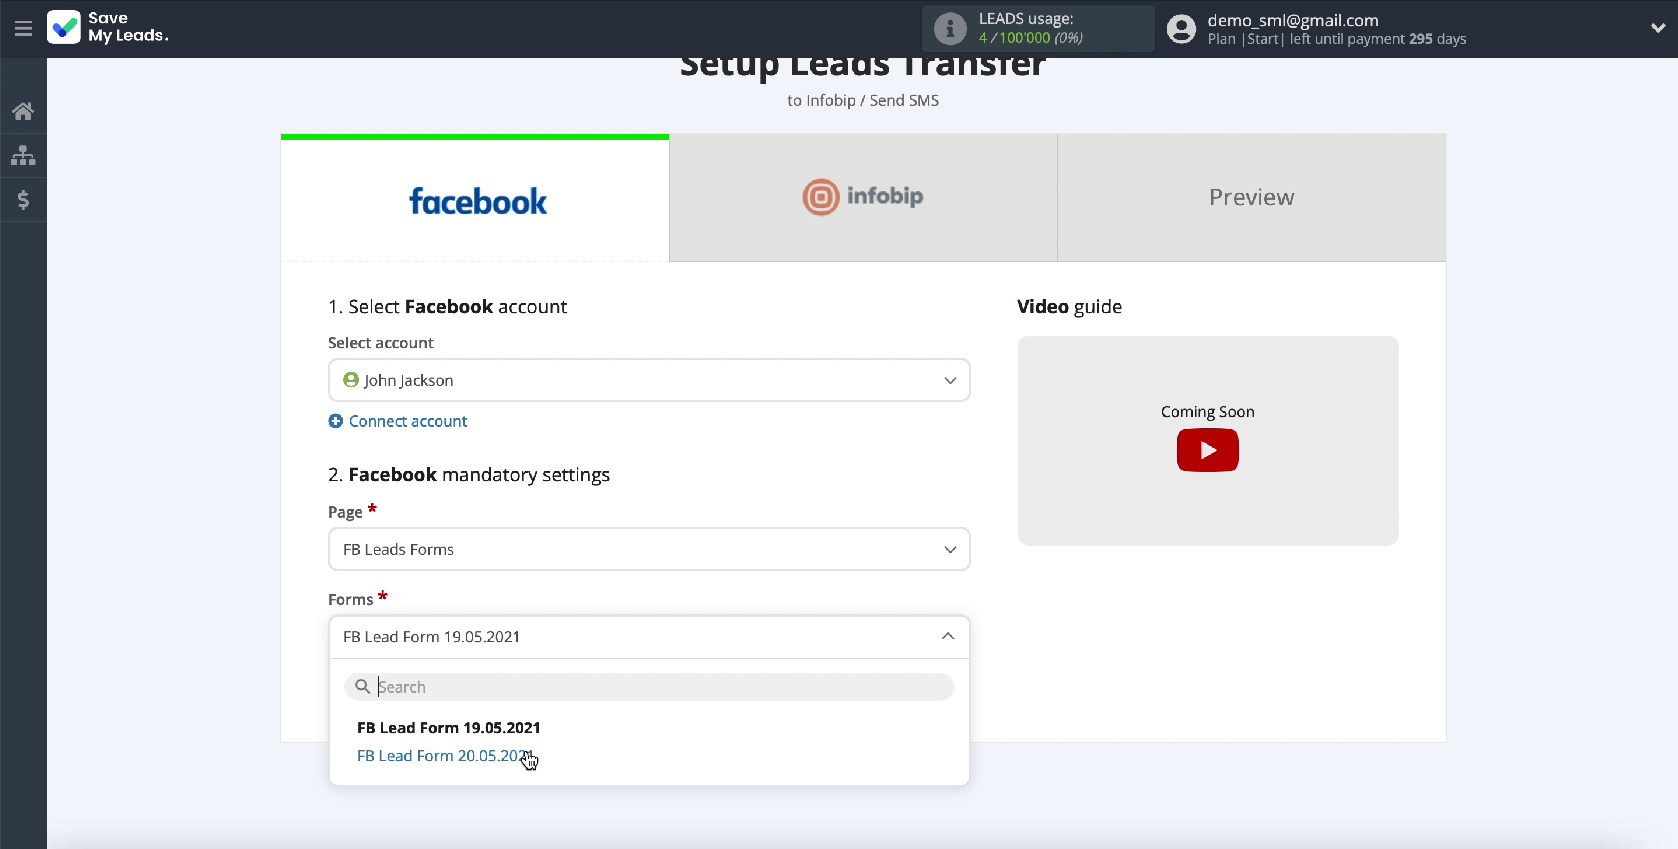
Task: Select FB Lead Form 19.05.2021 option
Action: [449, 727]
